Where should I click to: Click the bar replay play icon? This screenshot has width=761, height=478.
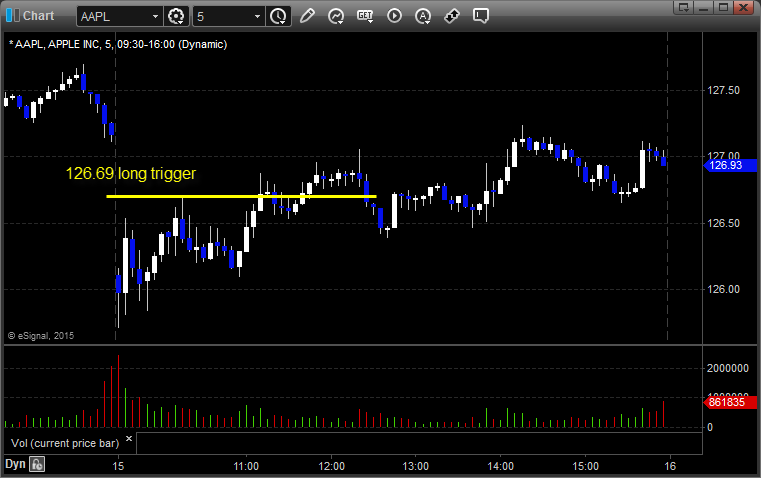pos(394,16)
